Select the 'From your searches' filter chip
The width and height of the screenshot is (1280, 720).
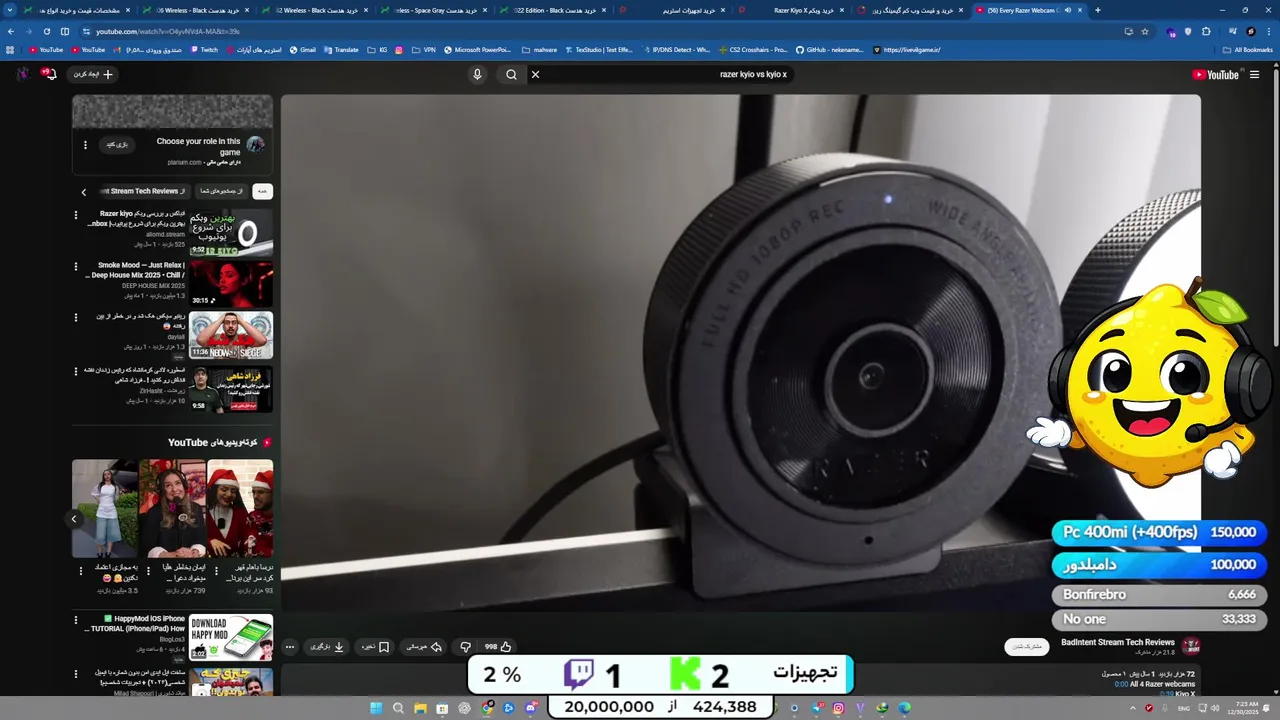click(220, 191)
